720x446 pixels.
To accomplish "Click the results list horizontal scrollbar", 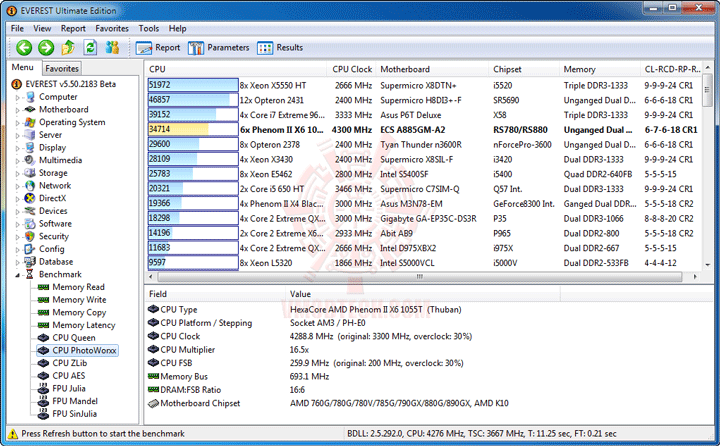I will (420, 277).
